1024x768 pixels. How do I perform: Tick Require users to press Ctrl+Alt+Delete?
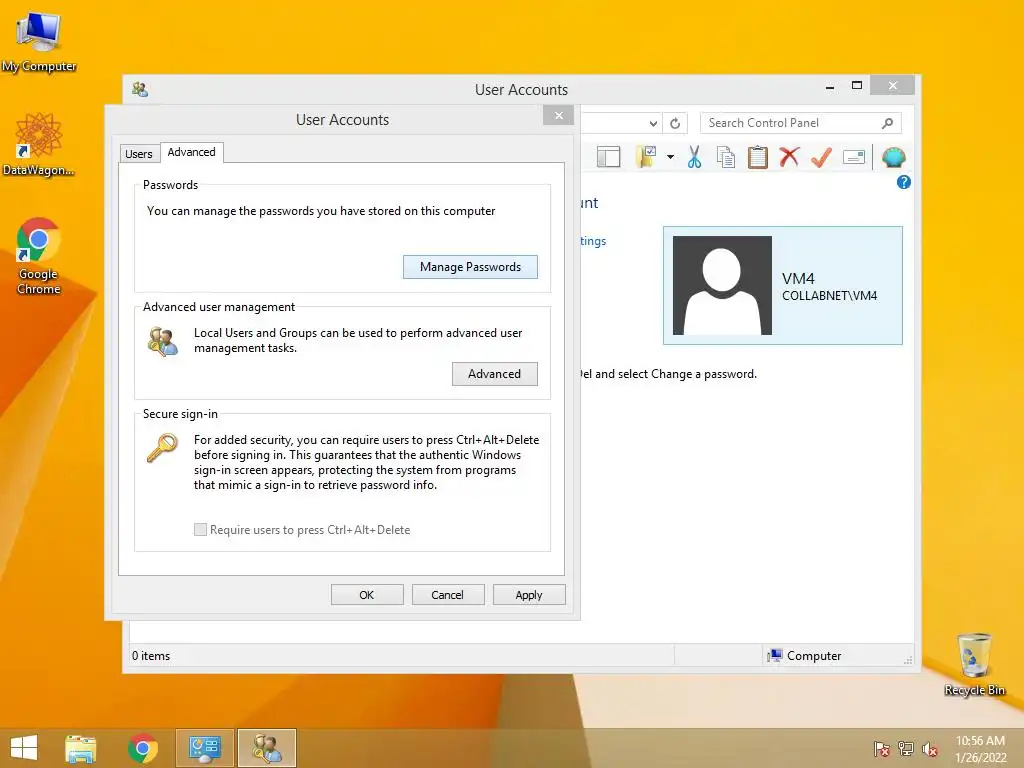[x=200, y=530]
